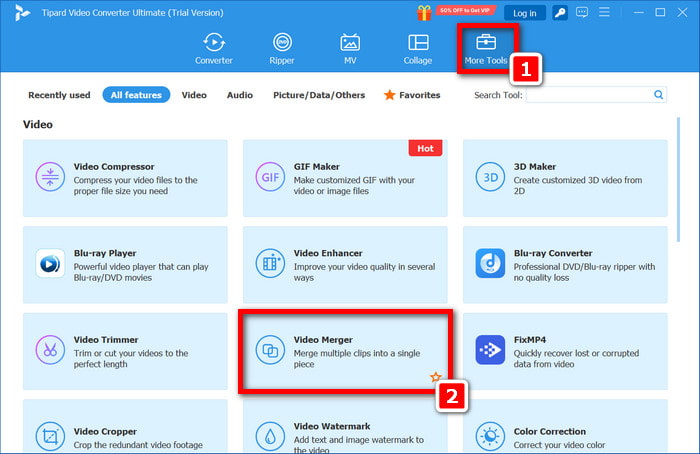Select the All features filter
The image size is (700, 454).
pos(136,95)
